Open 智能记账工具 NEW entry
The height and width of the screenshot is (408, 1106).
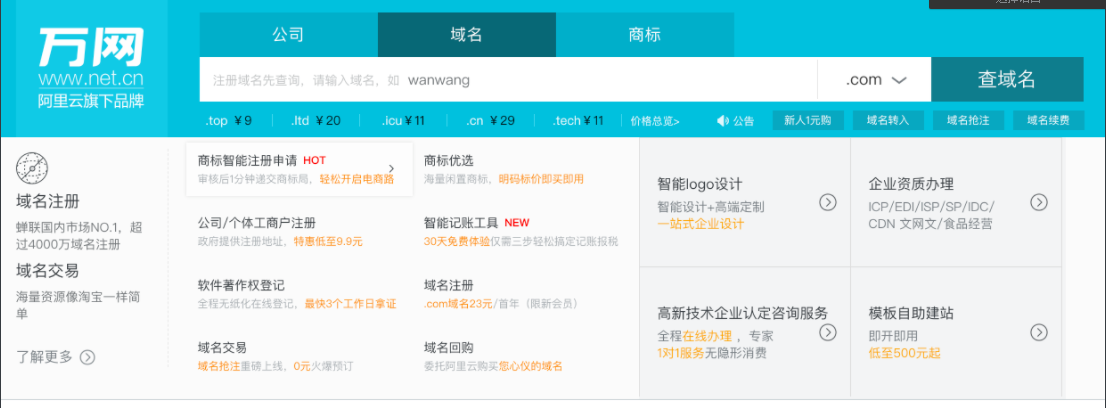tap(477, 223)
